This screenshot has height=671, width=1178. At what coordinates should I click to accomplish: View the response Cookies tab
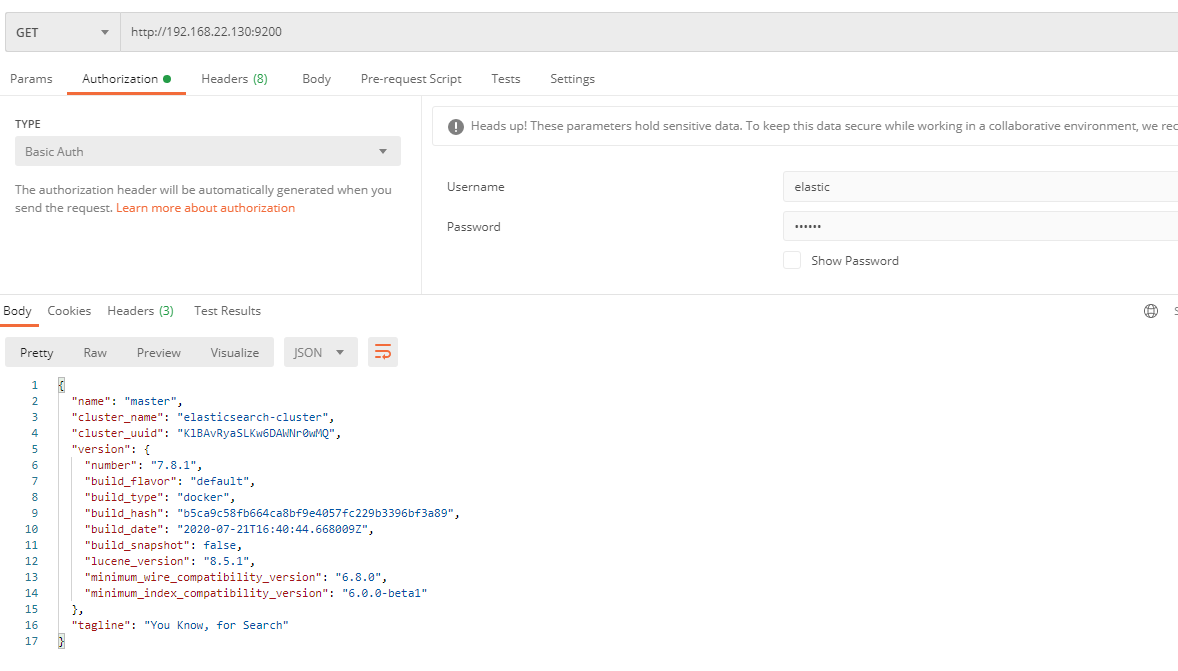point(69,311)
